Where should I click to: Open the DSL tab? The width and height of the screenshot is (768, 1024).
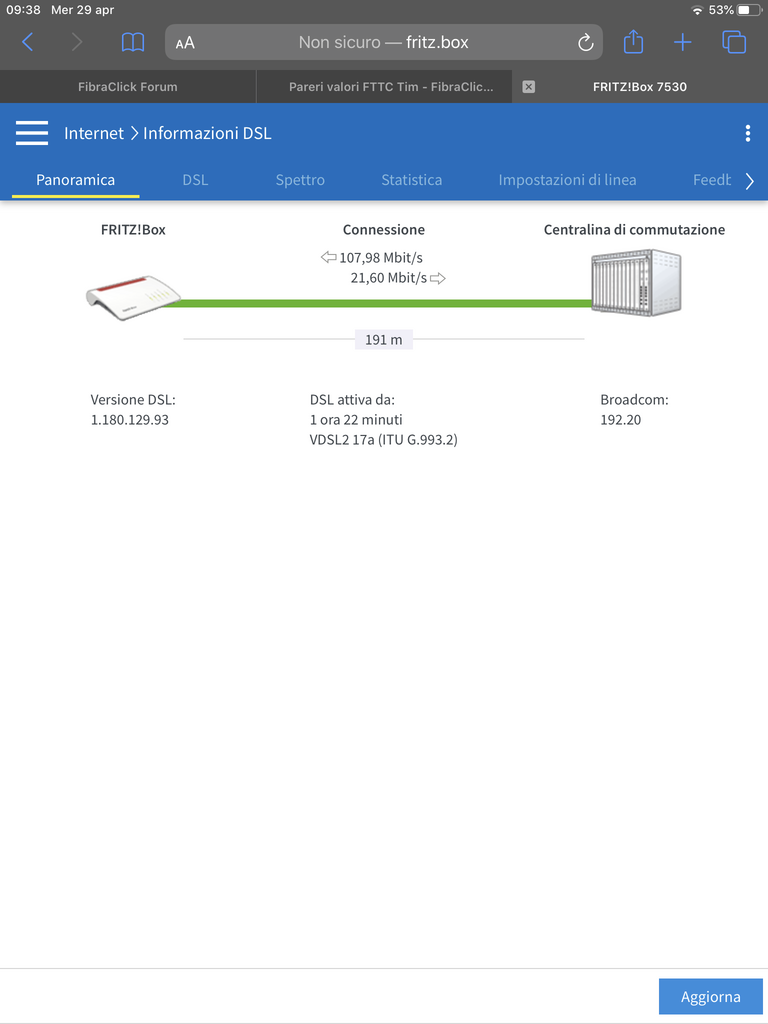[195, 180]
